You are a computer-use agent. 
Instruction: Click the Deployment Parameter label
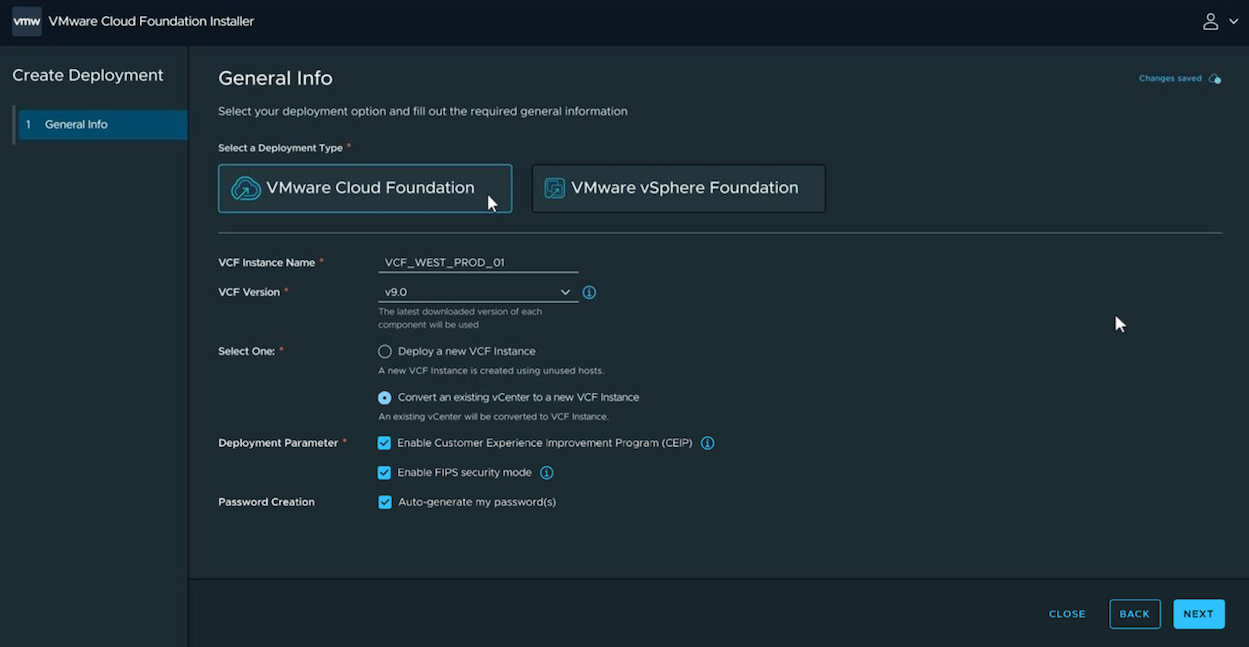click(278, 443)
